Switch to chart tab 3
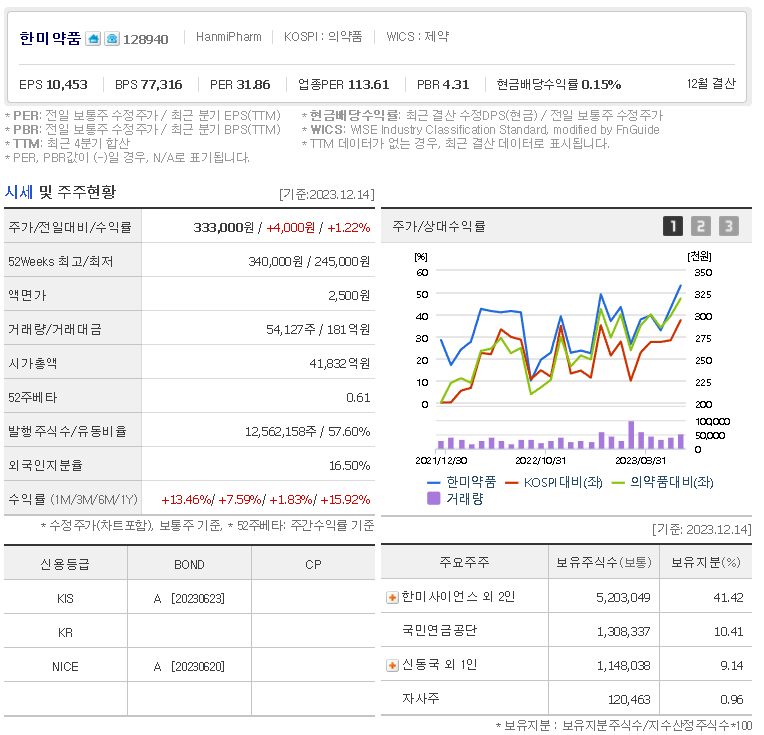This screenshot has width=764, height=735. tap(729, 226)
